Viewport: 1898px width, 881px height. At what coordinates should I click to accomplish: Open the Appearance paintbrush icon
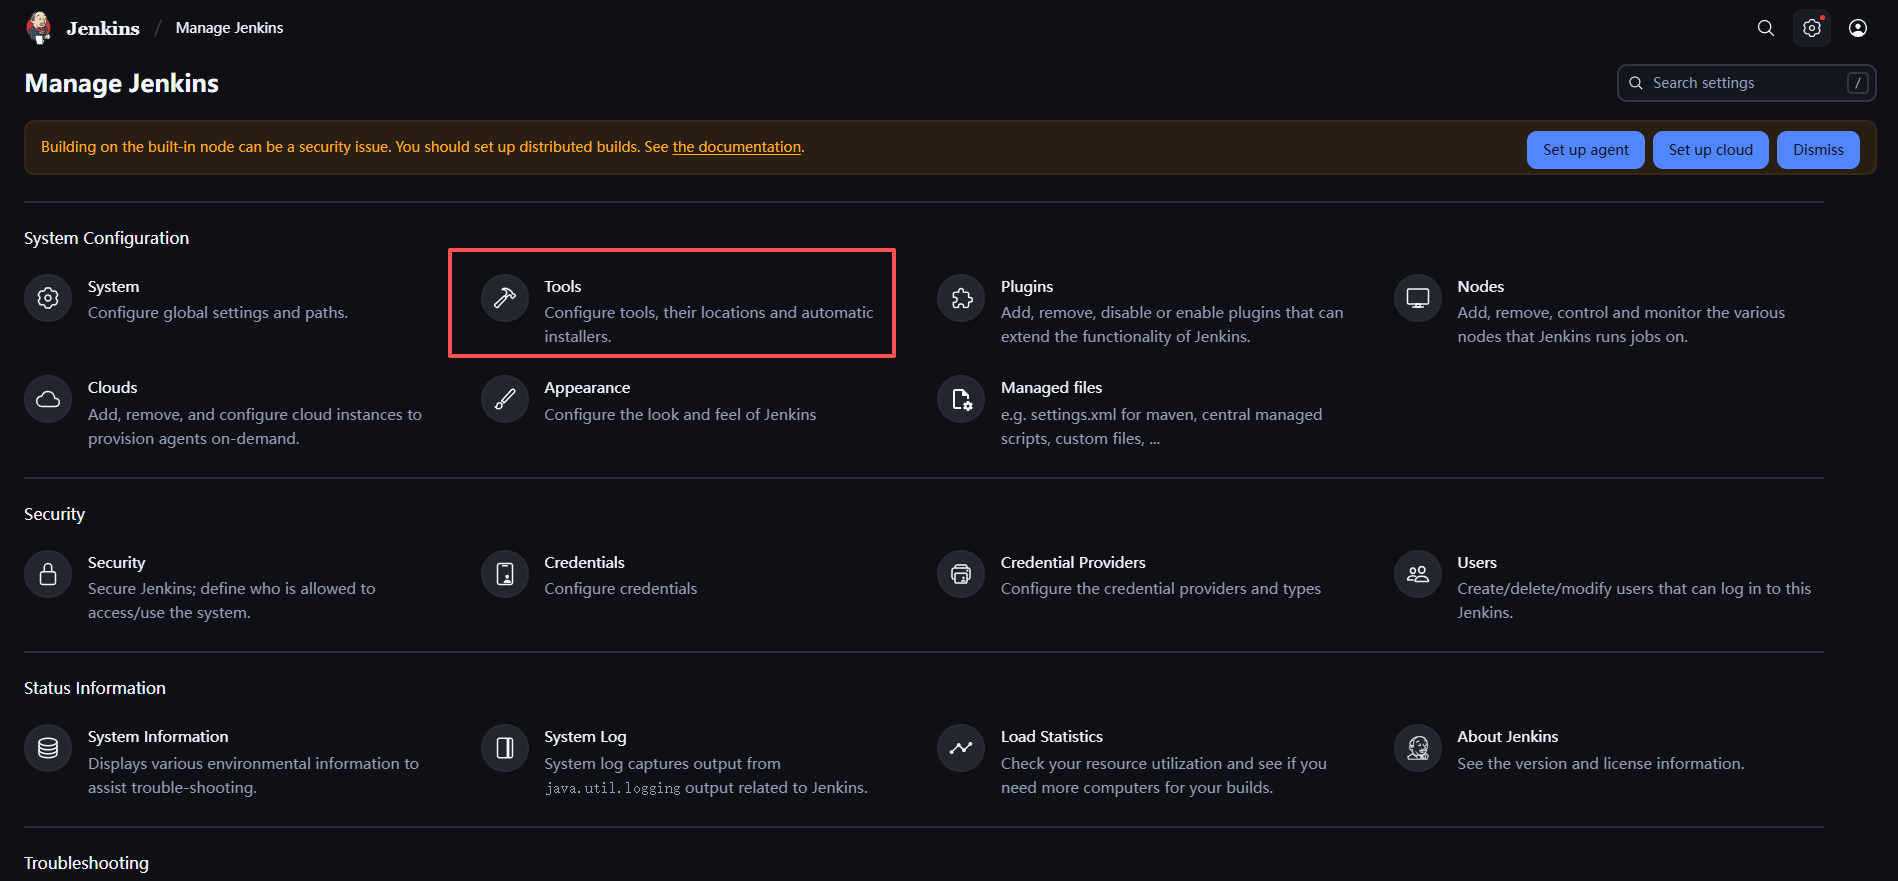(x=505, y=400)
